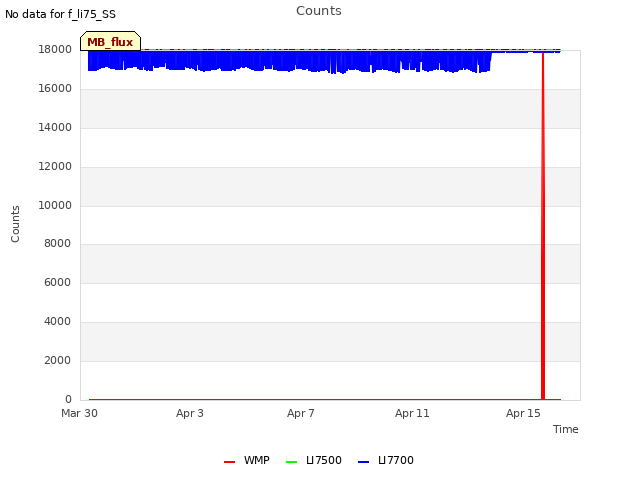Click the MB_flux tooltip label
Image resolution: width=640 pixels, height=480 pixels.
110,42
